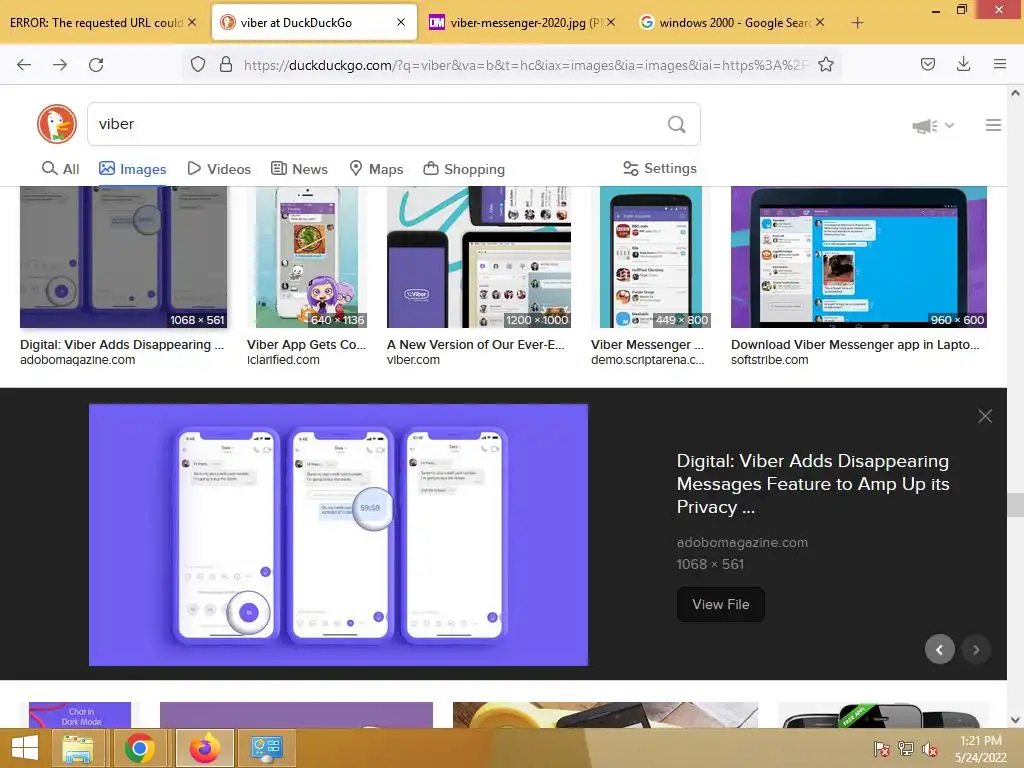Image resolution: width=1024 pixels, height=768 pixels.
Task: Close the viber-messenger-2020.jpg tab
Action: (x=611, y=22)
